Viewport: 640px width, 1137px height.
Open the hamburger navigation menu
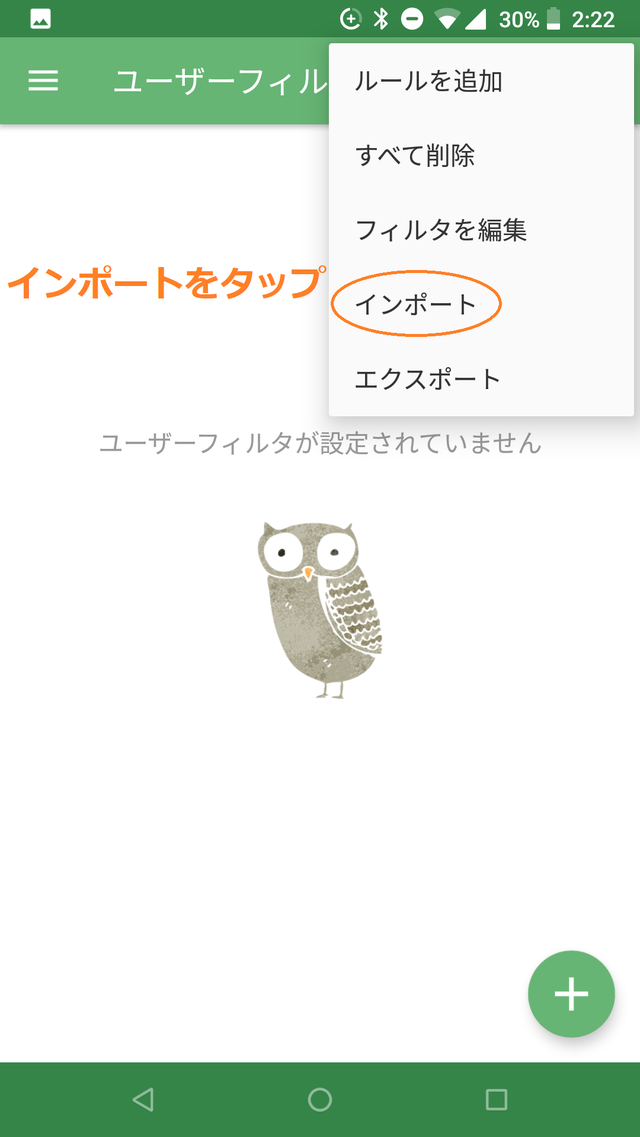43,81
